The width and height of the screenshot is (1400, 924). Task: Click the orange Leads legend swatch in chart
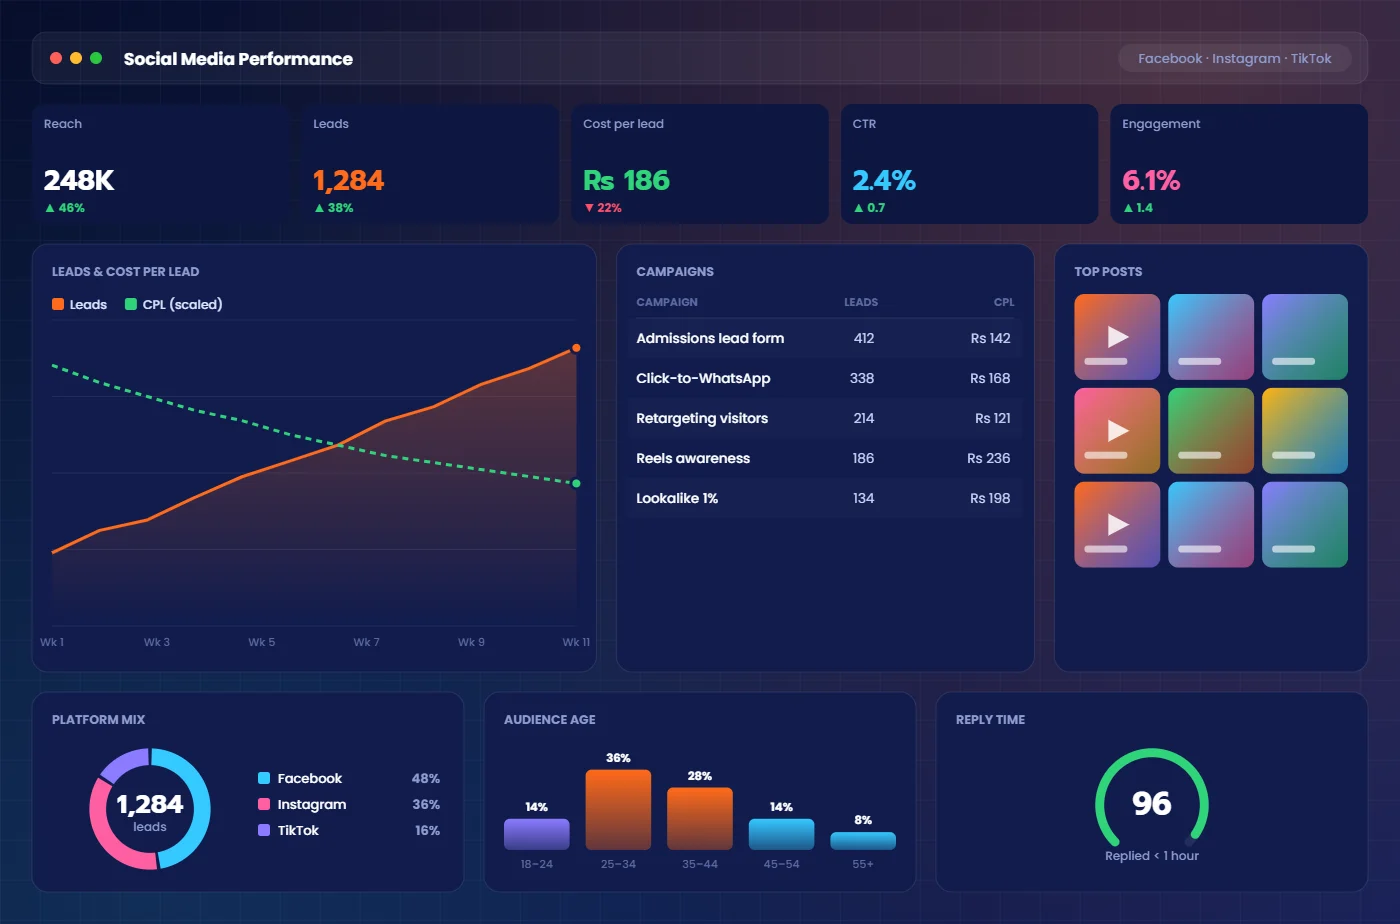coord(58,304)
